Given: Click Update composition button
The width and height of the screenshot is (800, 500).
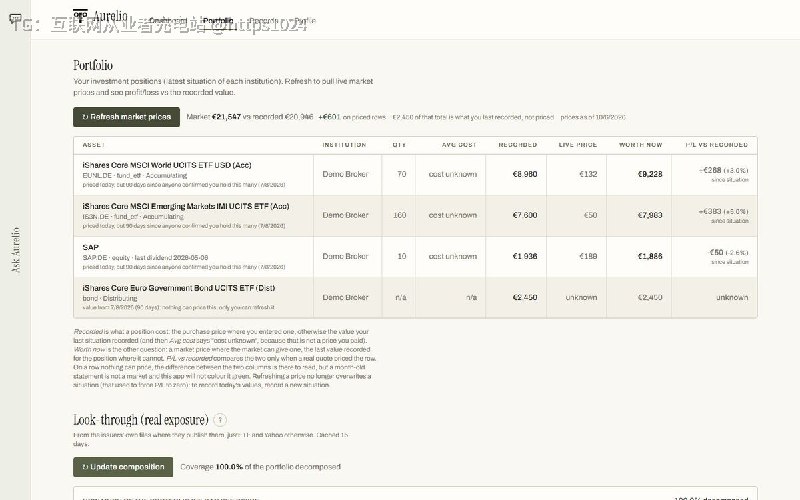Looking at the screenshot, I should pos(123,467).
